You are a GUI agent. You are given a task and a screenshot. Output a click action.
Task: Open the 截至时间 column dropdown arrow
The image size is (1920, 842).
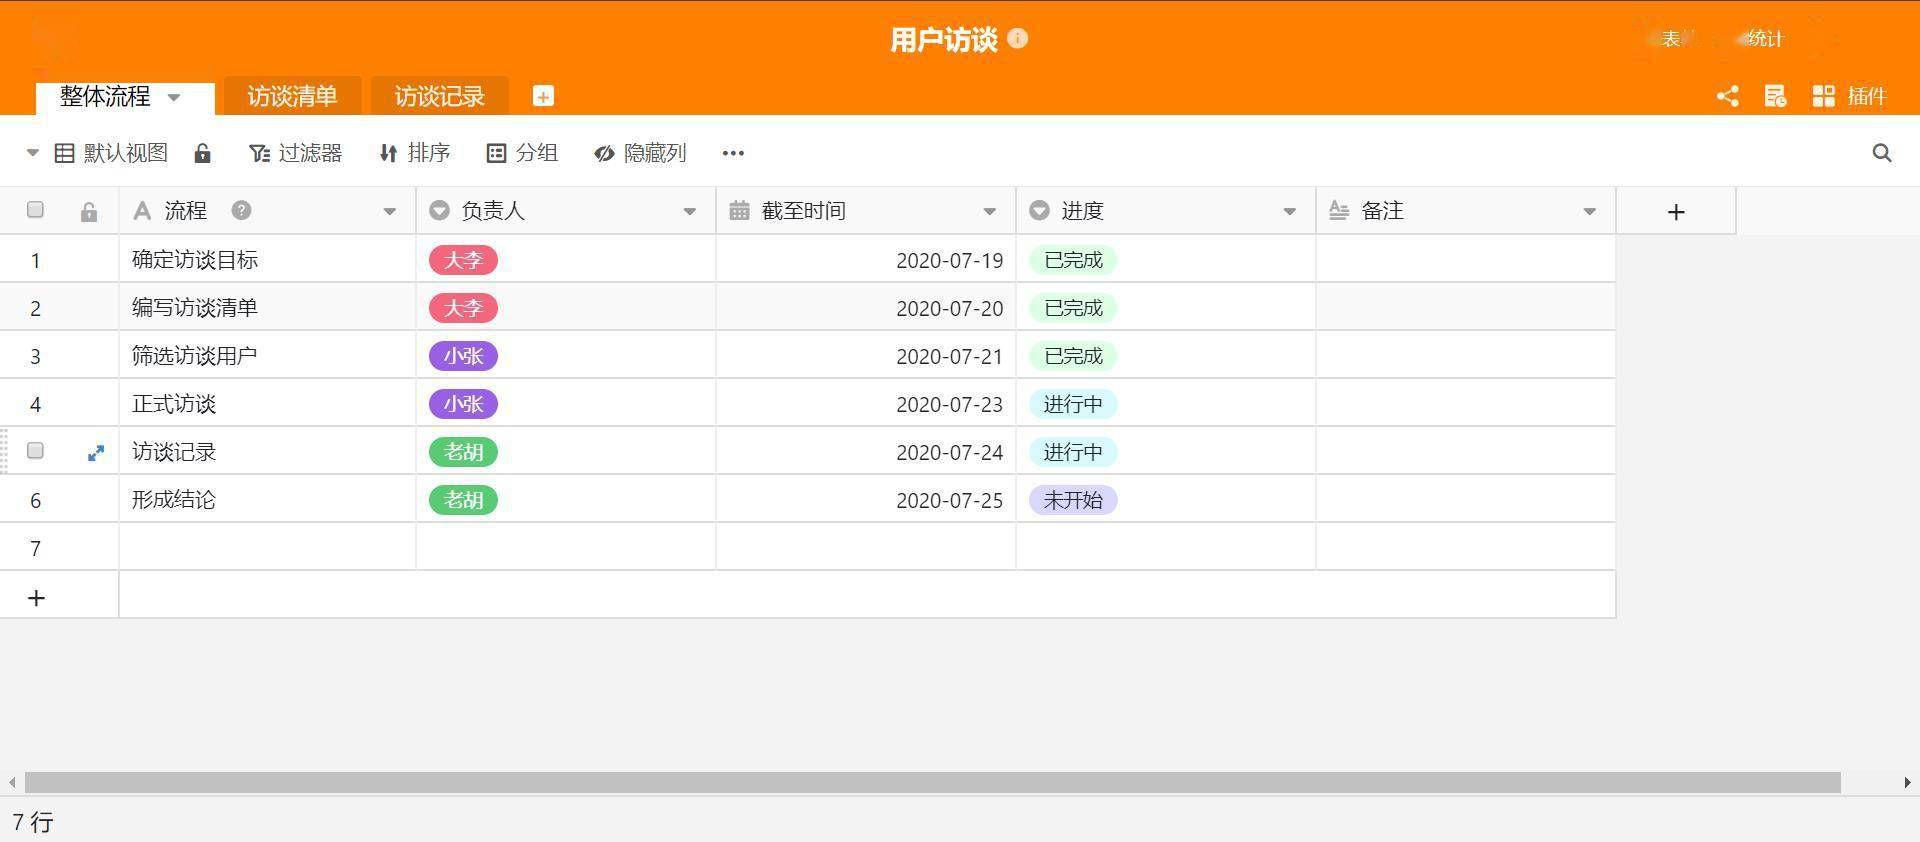pos(990,211)
